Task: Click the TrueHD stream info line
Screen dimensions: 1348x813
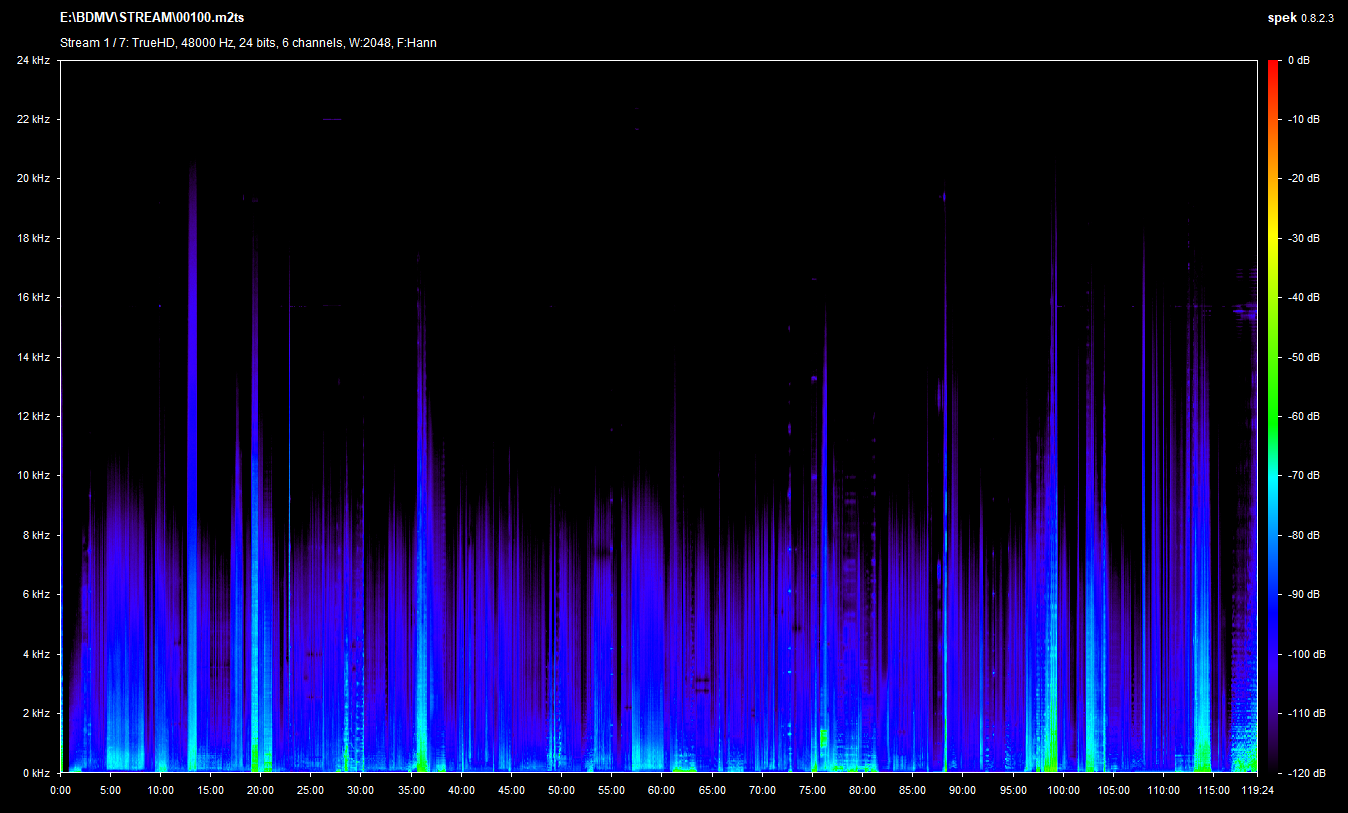Action: [248, 43]
